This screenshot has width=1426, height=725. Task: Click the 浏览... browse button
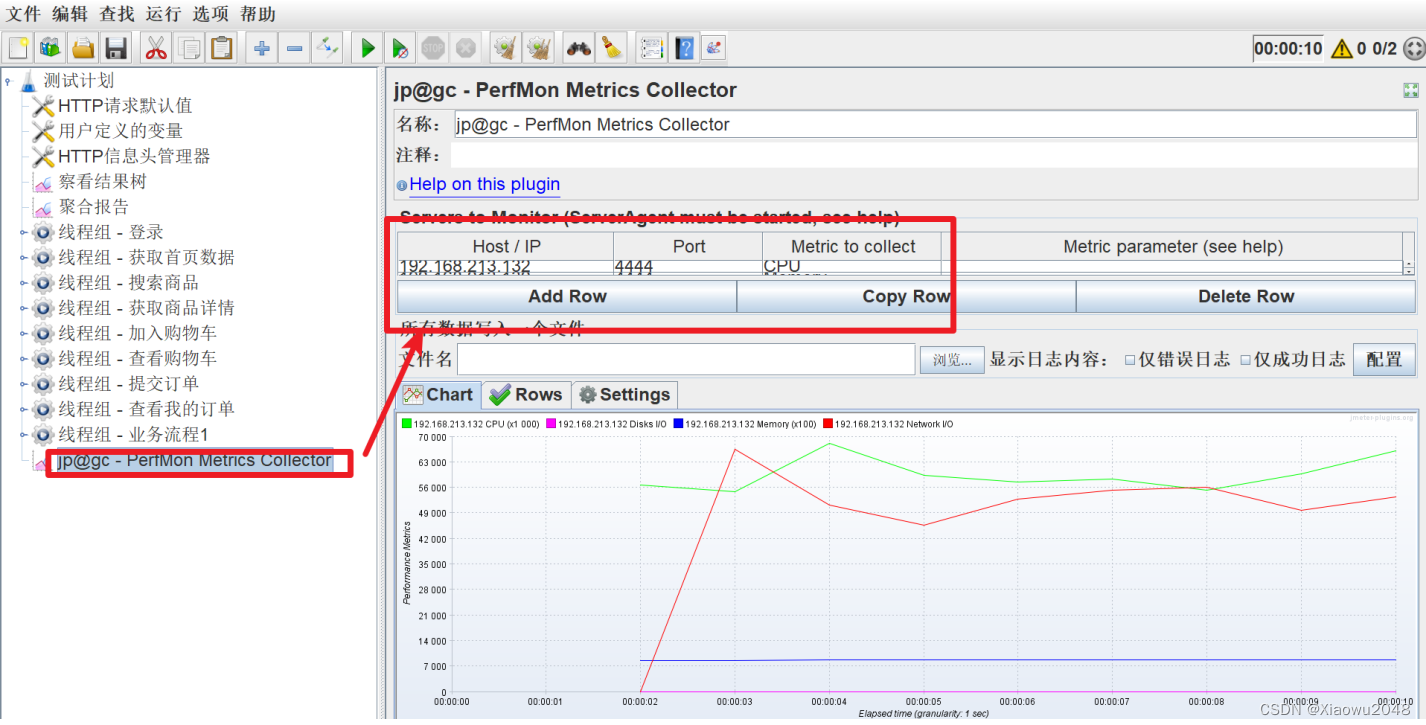pos(952,360)
